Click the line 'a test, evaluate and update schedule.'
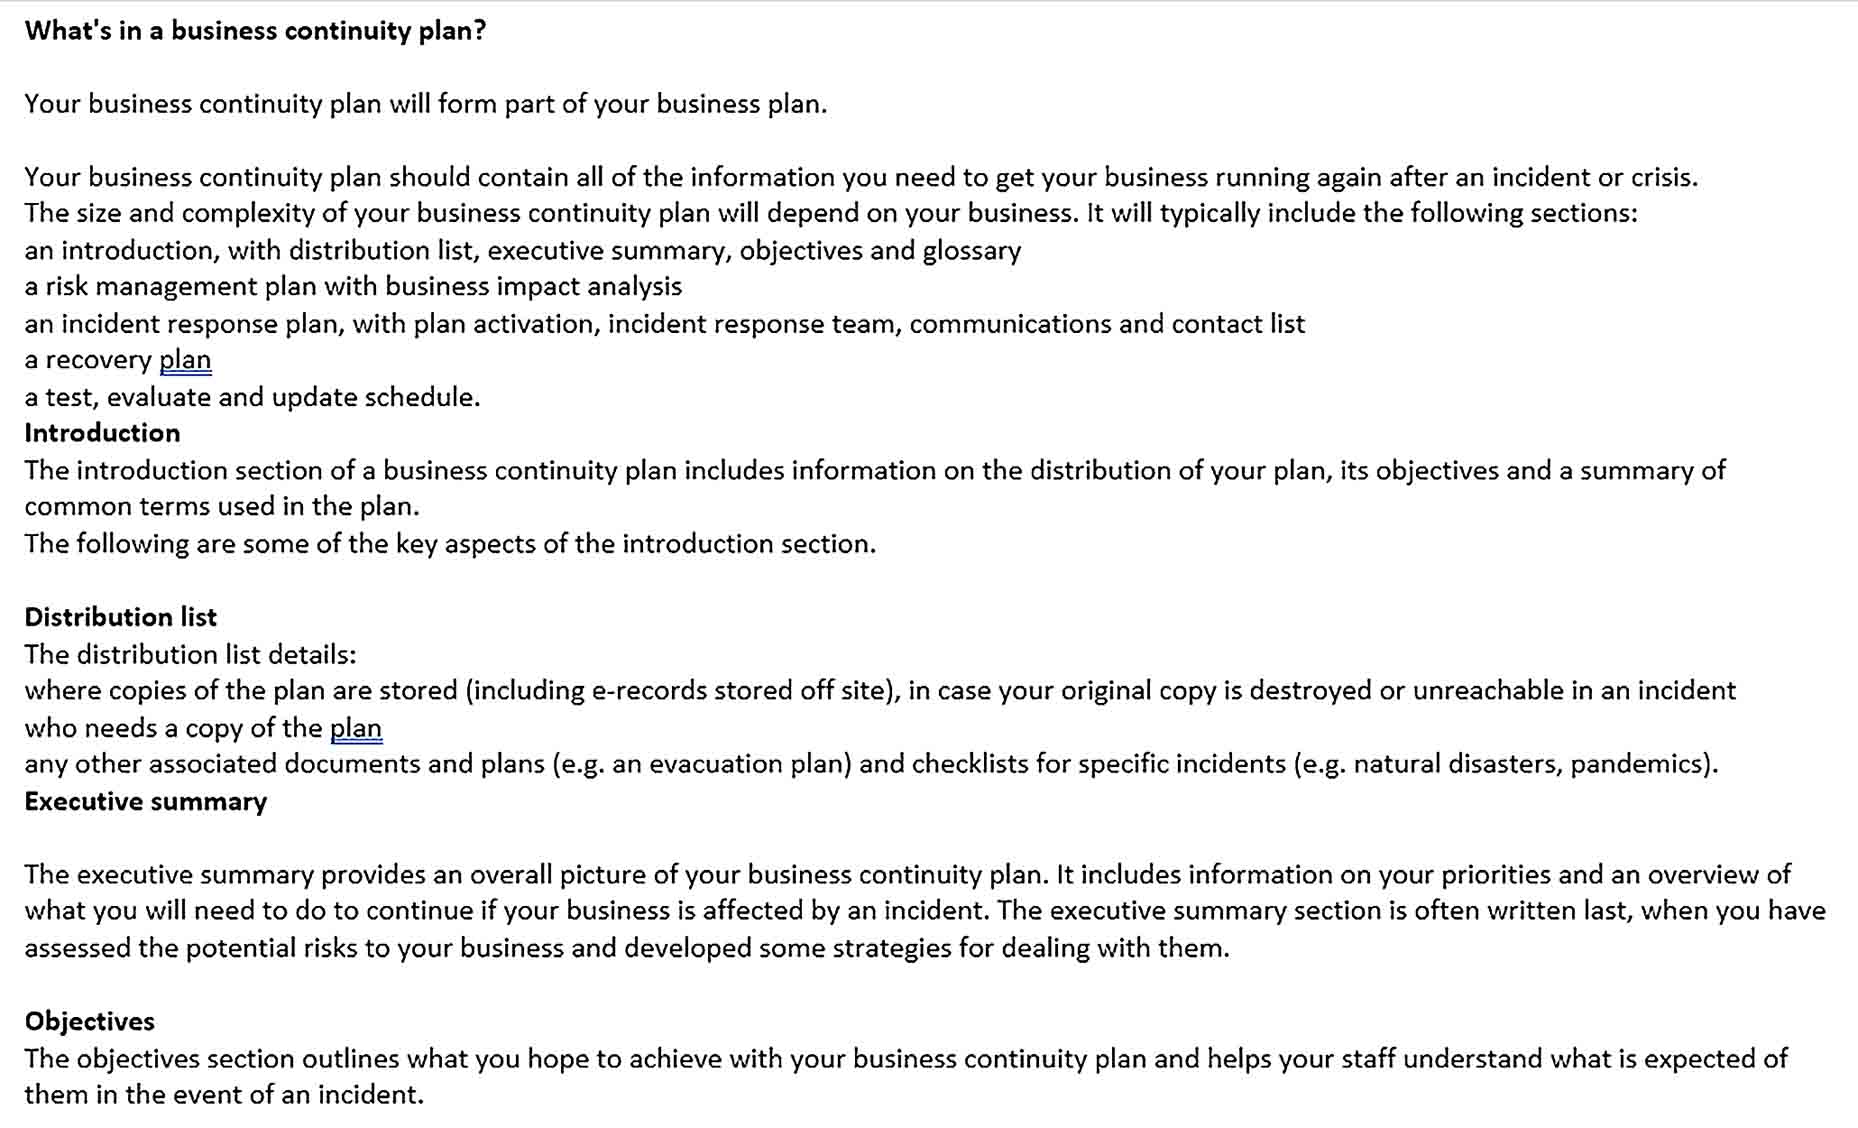 252,397
